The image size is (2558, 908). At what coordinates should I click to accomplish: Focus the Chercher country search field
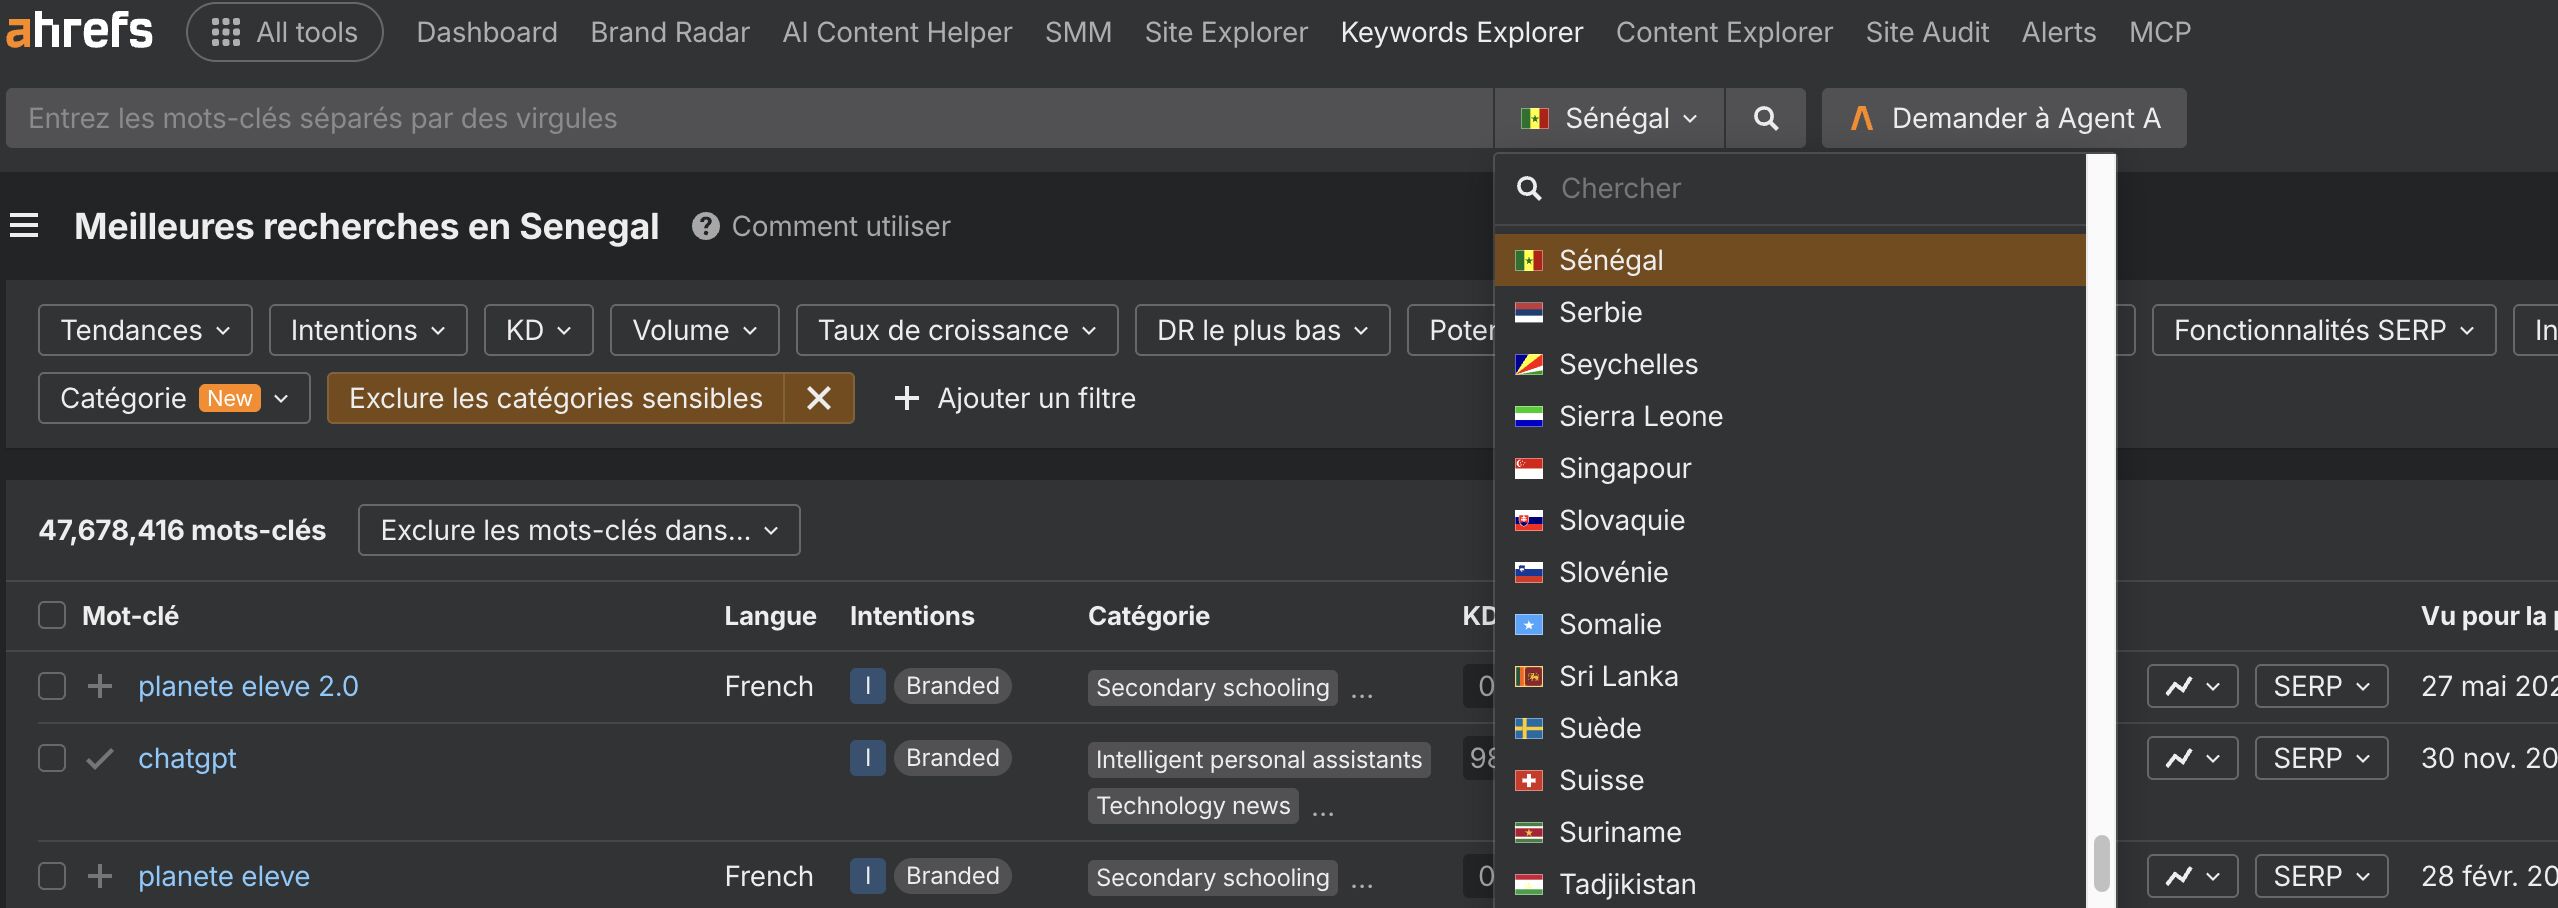click(1790, 188)
